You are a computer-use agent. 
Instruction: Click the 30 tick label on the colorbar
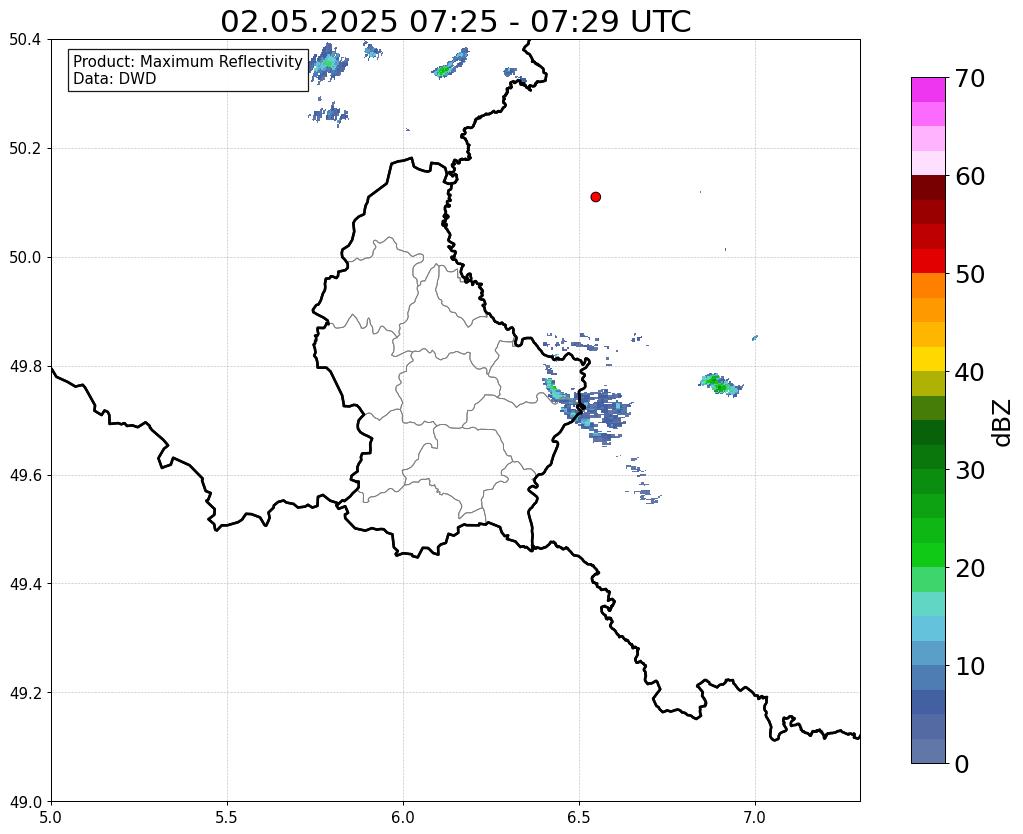point(970,470)
